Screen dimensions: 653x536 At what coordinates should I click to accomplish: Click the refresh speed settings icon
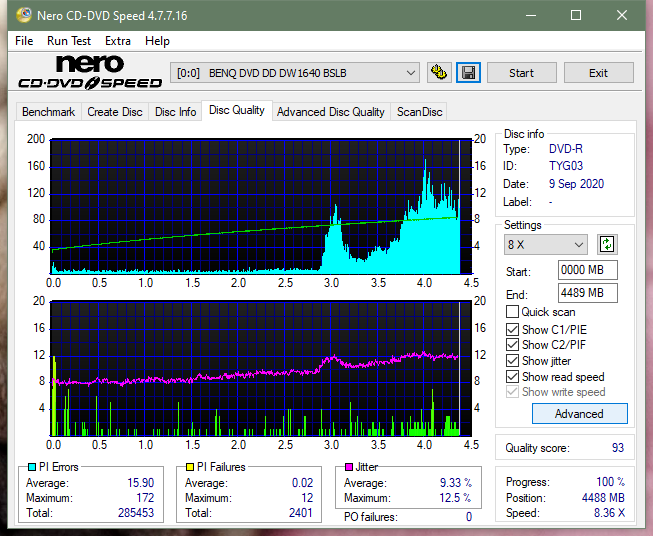coord(607,244)
